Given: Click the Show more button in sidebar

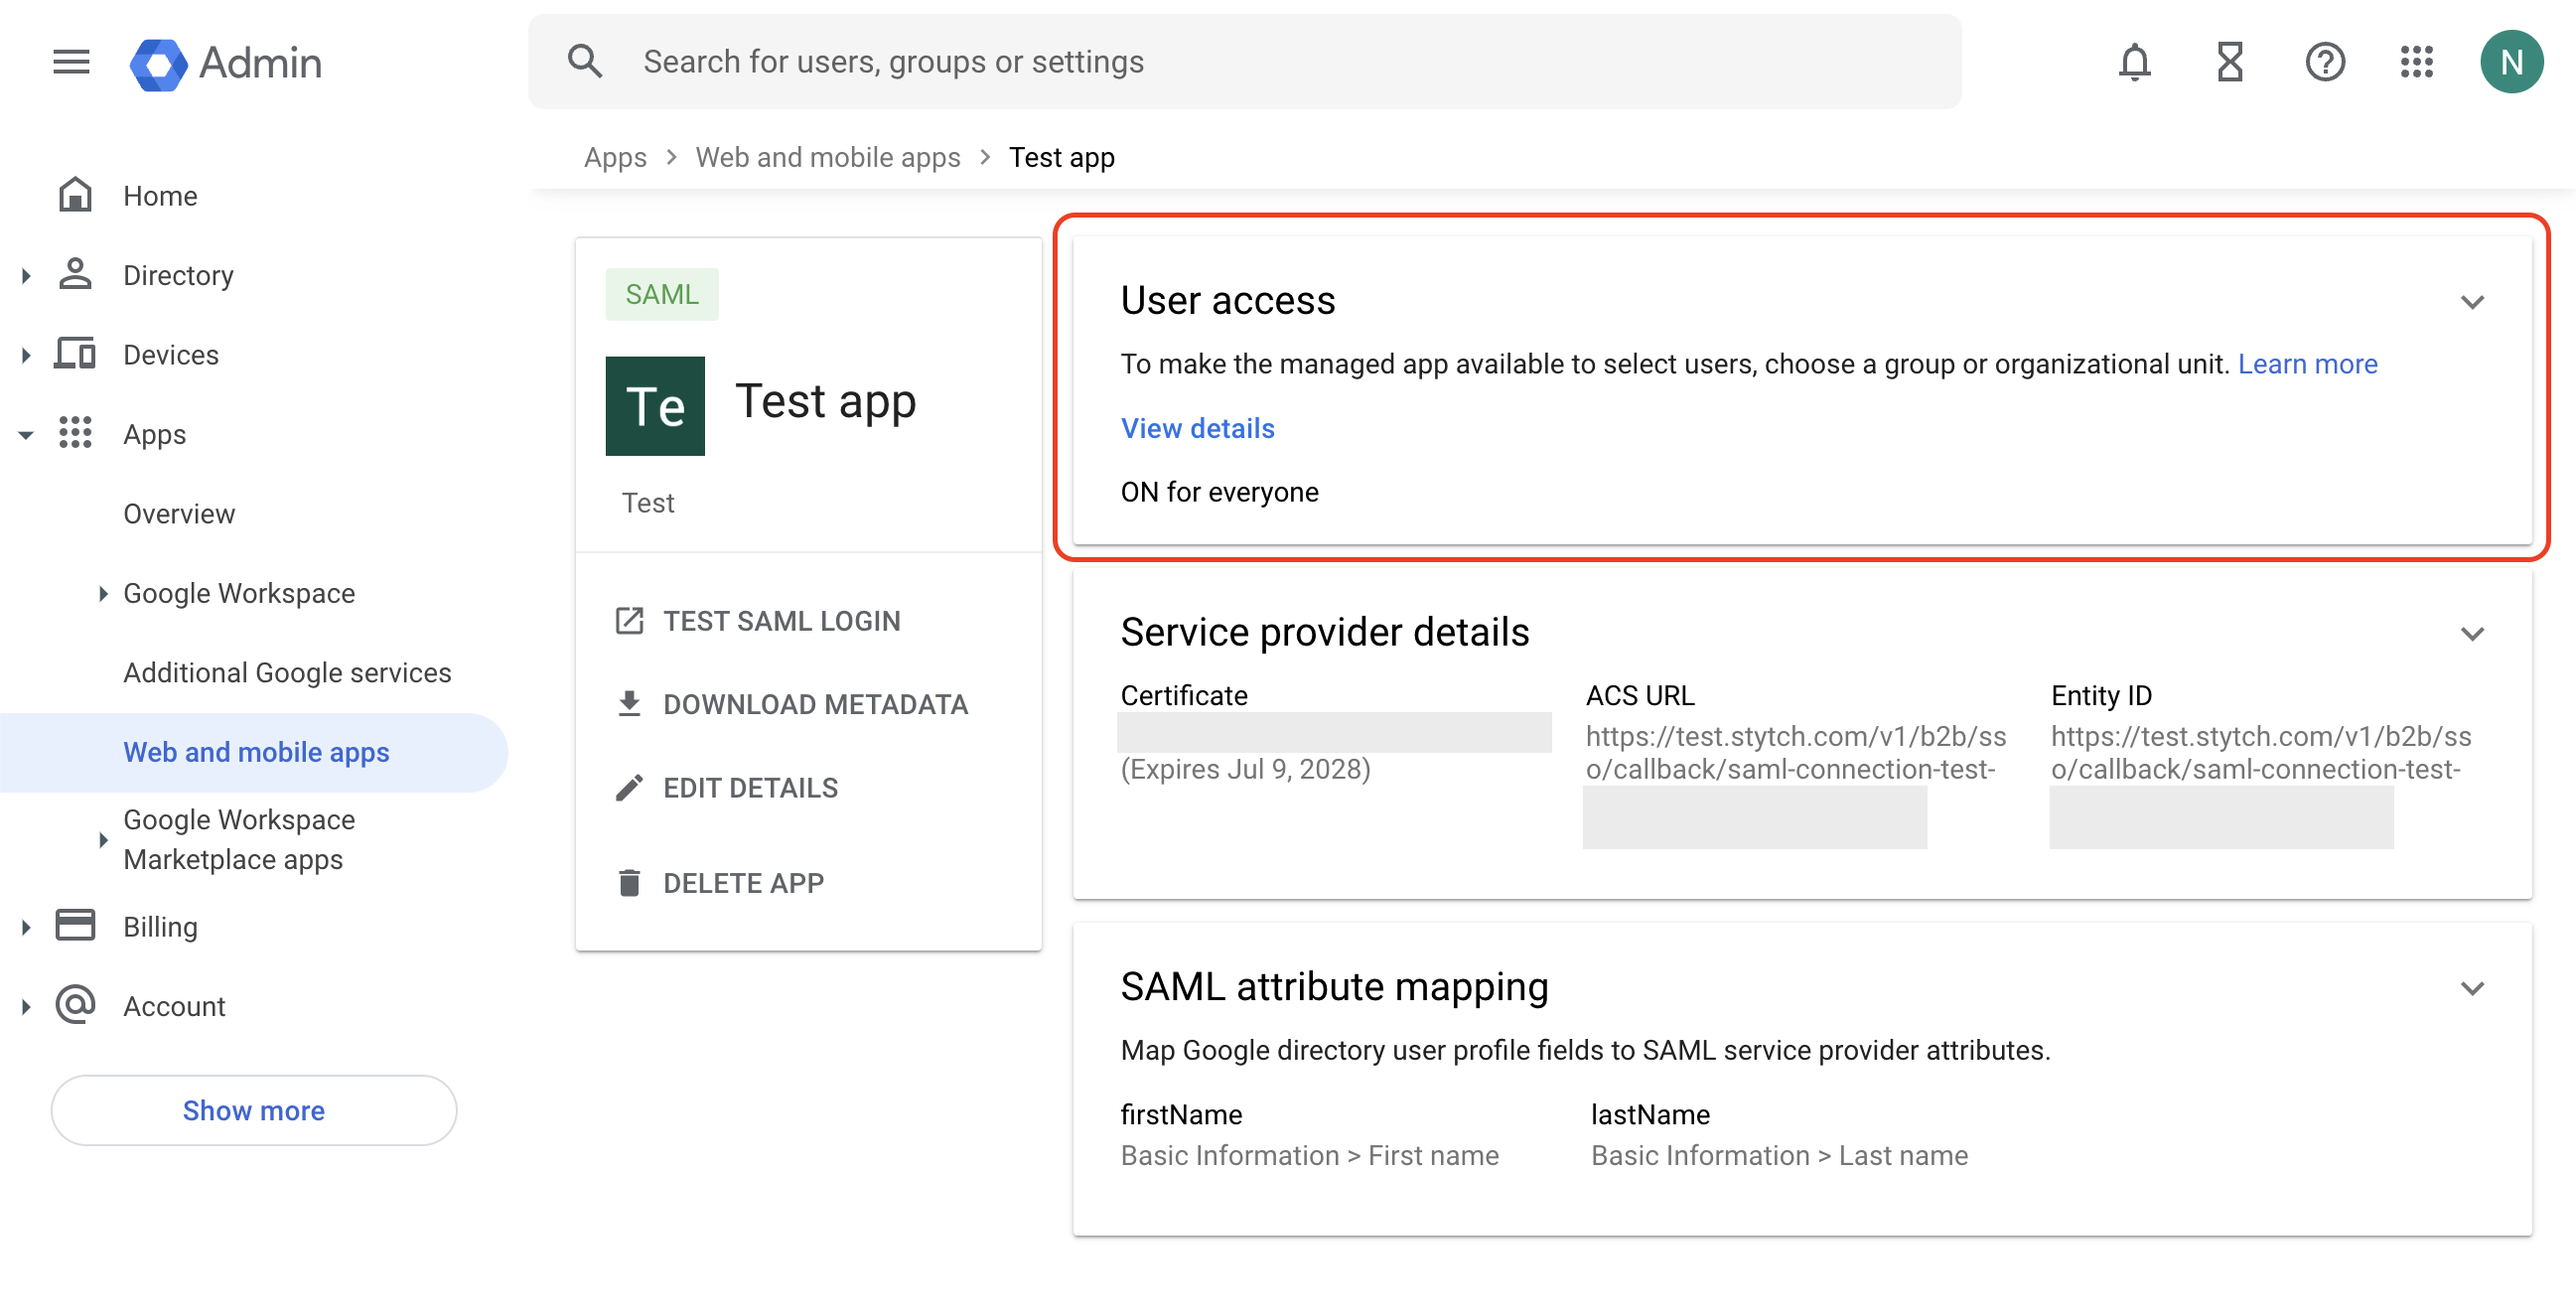Looking at the screenshot, I should [255, 1110].
